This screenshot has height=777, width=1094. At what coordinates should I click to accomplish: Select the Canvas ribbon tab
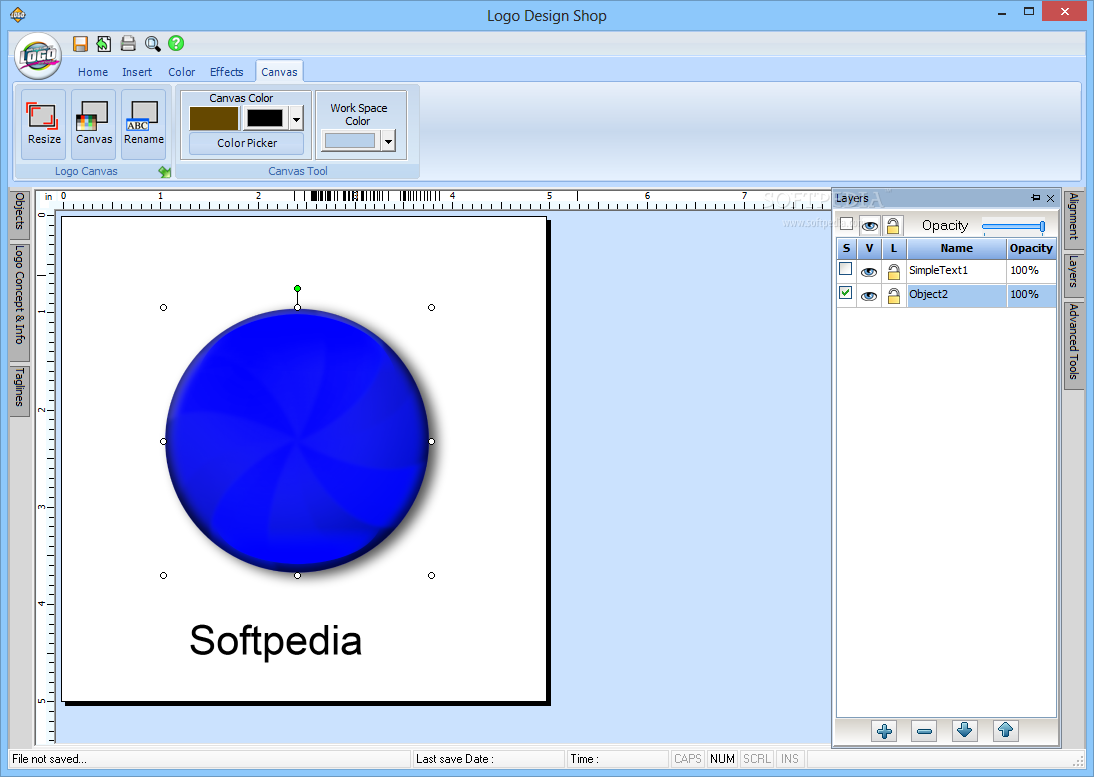pos(279,72)
